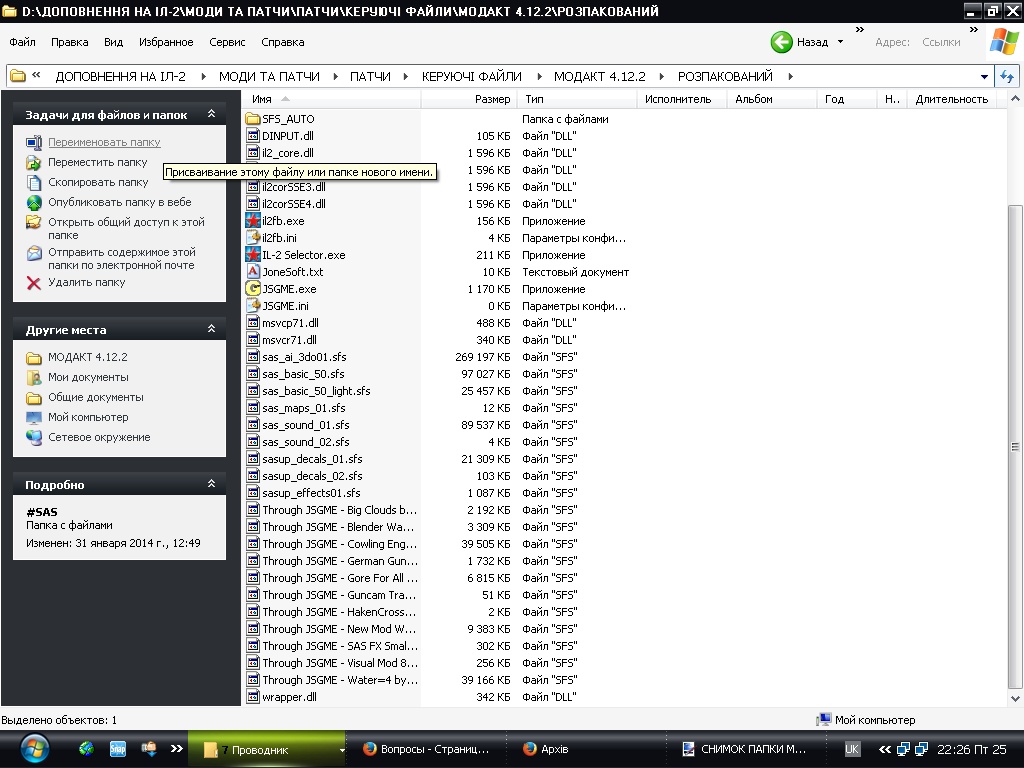This screenshot has width=1024, height=768.
Task: Open the Общие документы link
Action: [95, 397]
